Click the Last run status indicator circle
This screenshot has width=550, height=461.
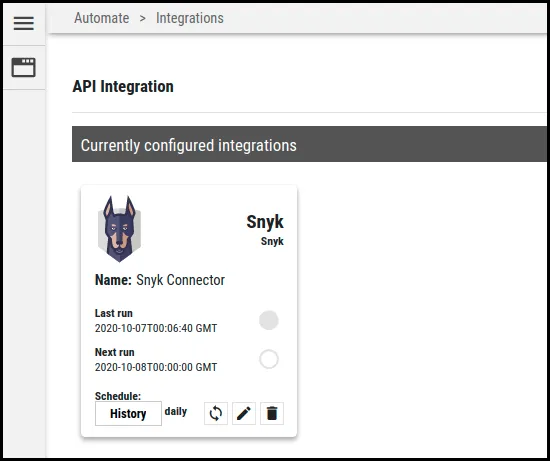point(269,320)
